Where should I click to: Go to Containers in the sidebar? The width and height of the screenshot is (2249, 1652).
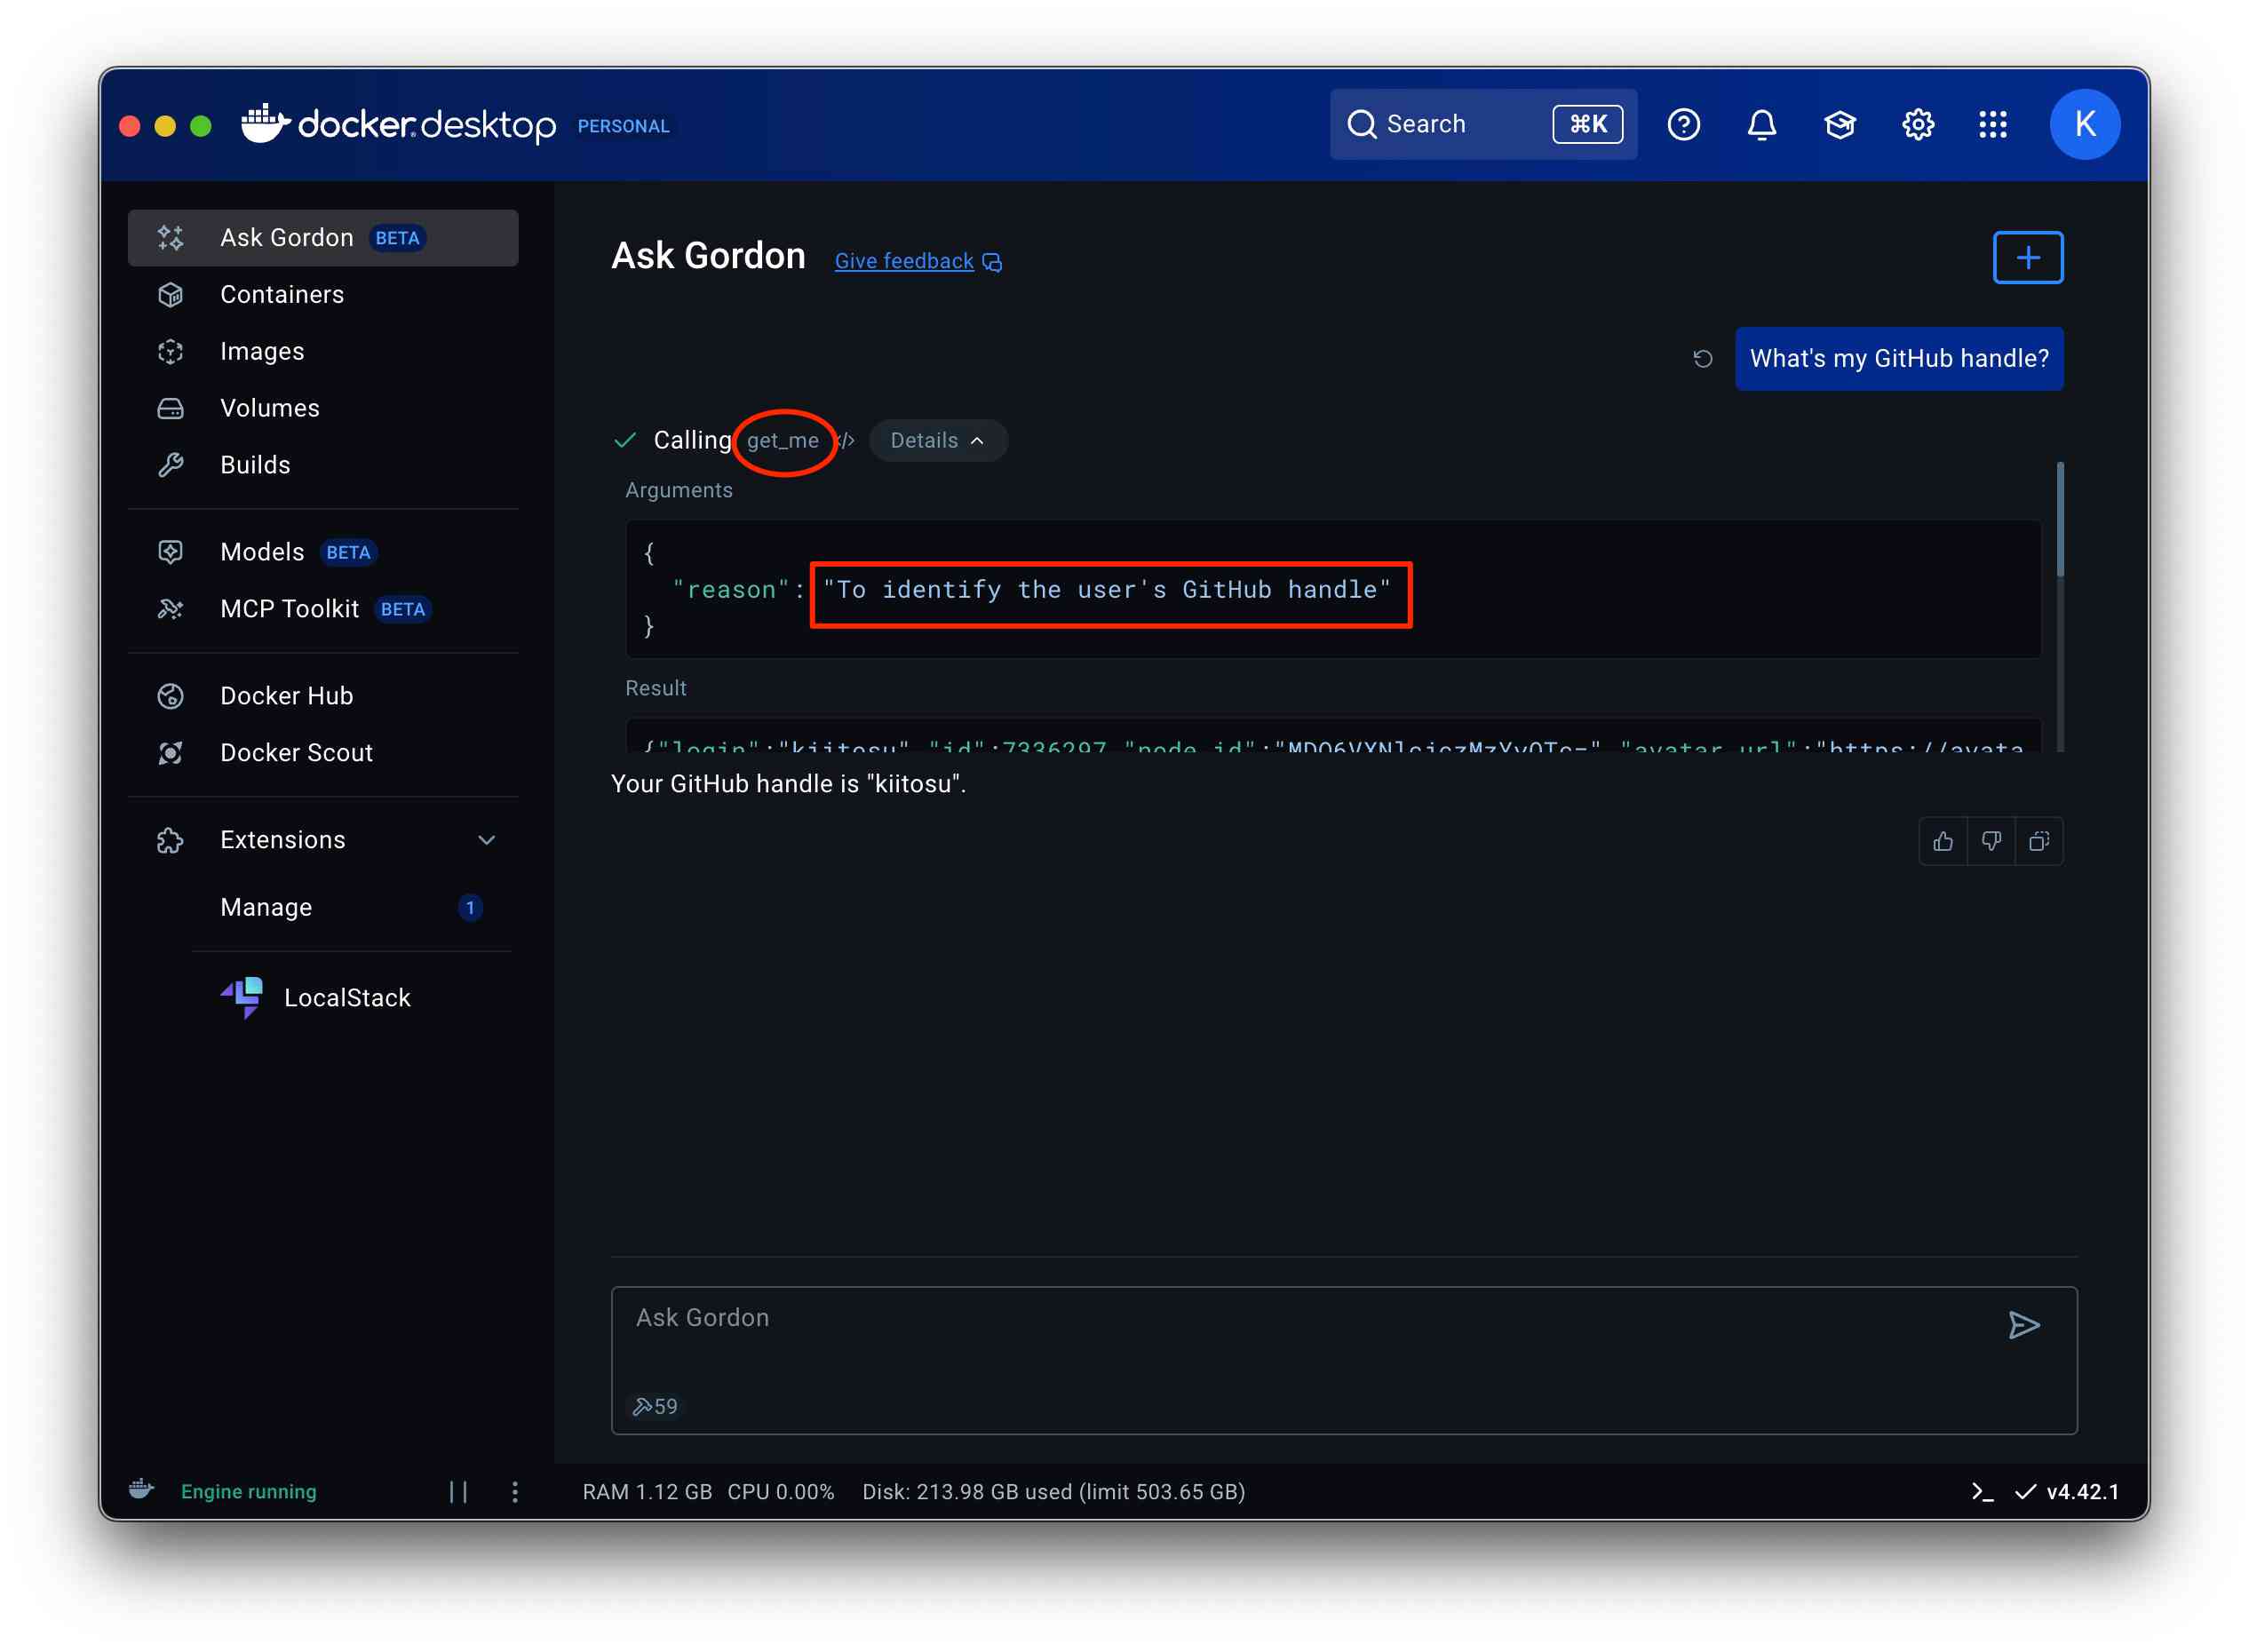tap(282, 294)
